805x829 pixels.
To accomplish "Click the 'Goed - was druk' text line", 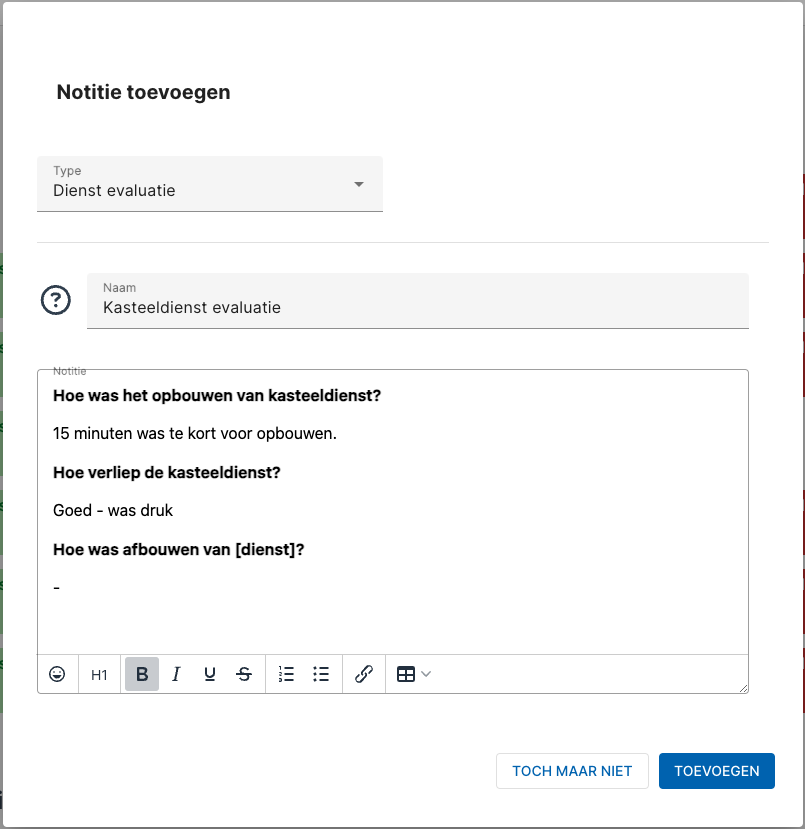I will click(x=113, y=511).
